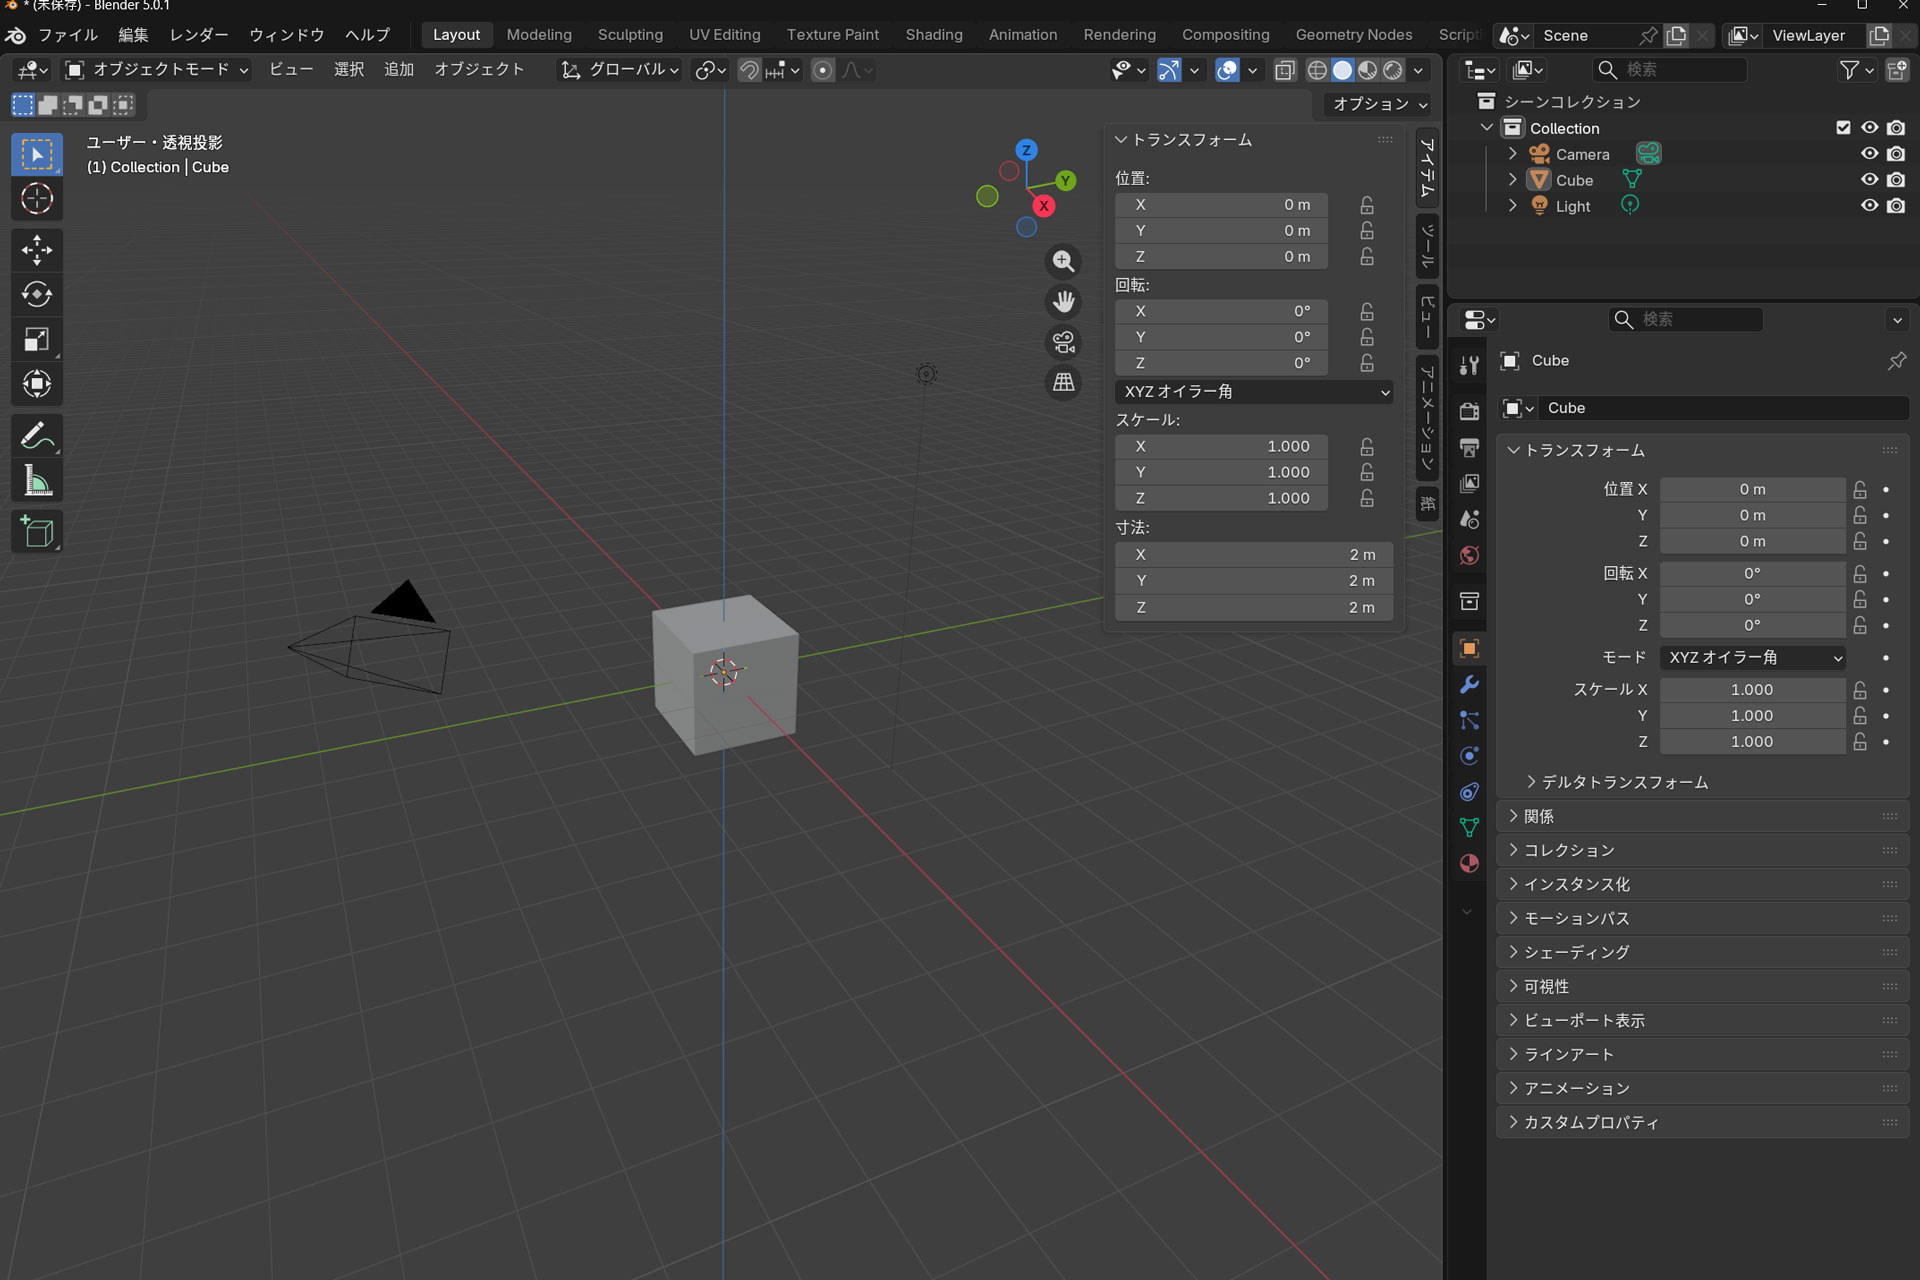Switch to the Shading workspace tab
This screenshot has height=1280, width=1920.
click(x=933, y=35)
